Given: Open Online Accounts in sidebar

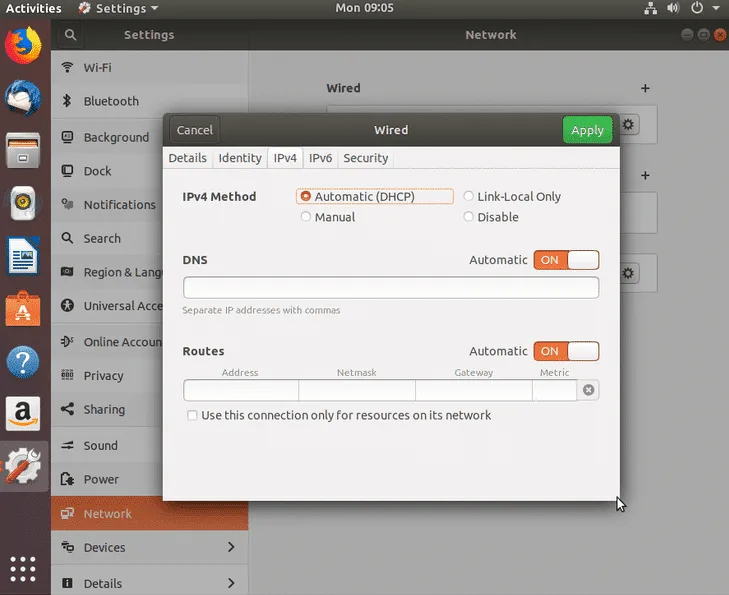Looking at the screenshot, I should [107, 342].
